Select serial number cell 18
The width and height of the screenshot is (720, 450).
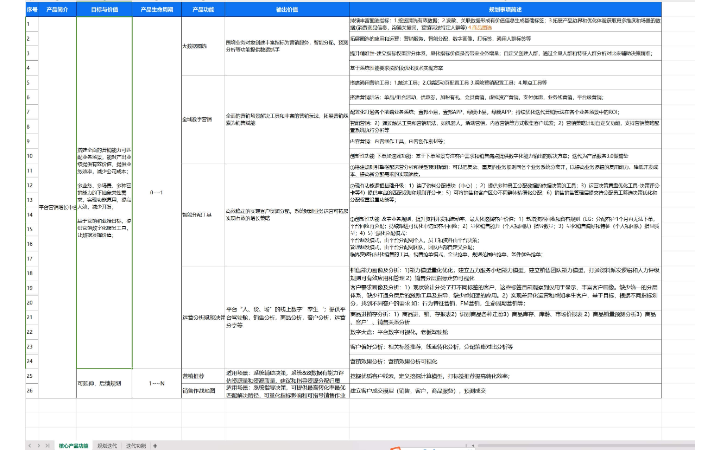tap(32, 273)
